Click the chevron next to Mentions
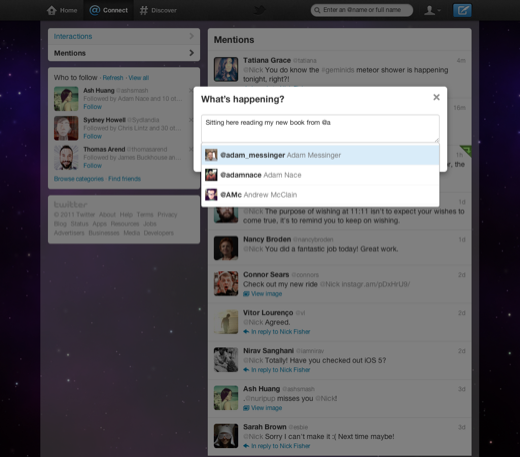The height and width of the screenshot is (457, 520). click(192, 53)
